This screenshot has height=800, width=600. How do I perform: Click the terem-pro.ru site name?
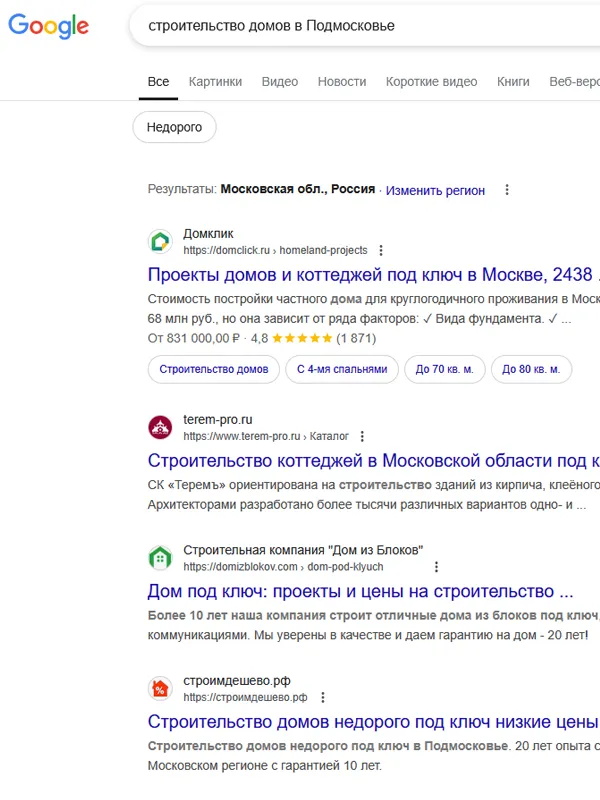(x=218, y=419)
